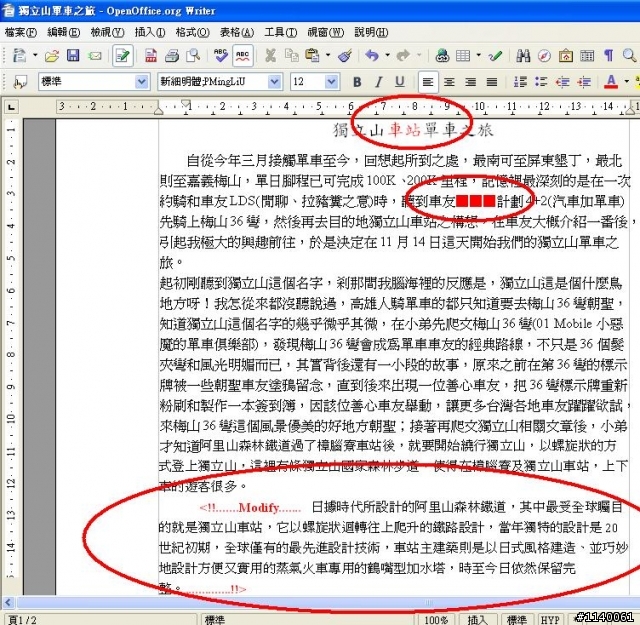Open the 格式(O) menu
Screen dimensions: 640x625
coord(193,32)
